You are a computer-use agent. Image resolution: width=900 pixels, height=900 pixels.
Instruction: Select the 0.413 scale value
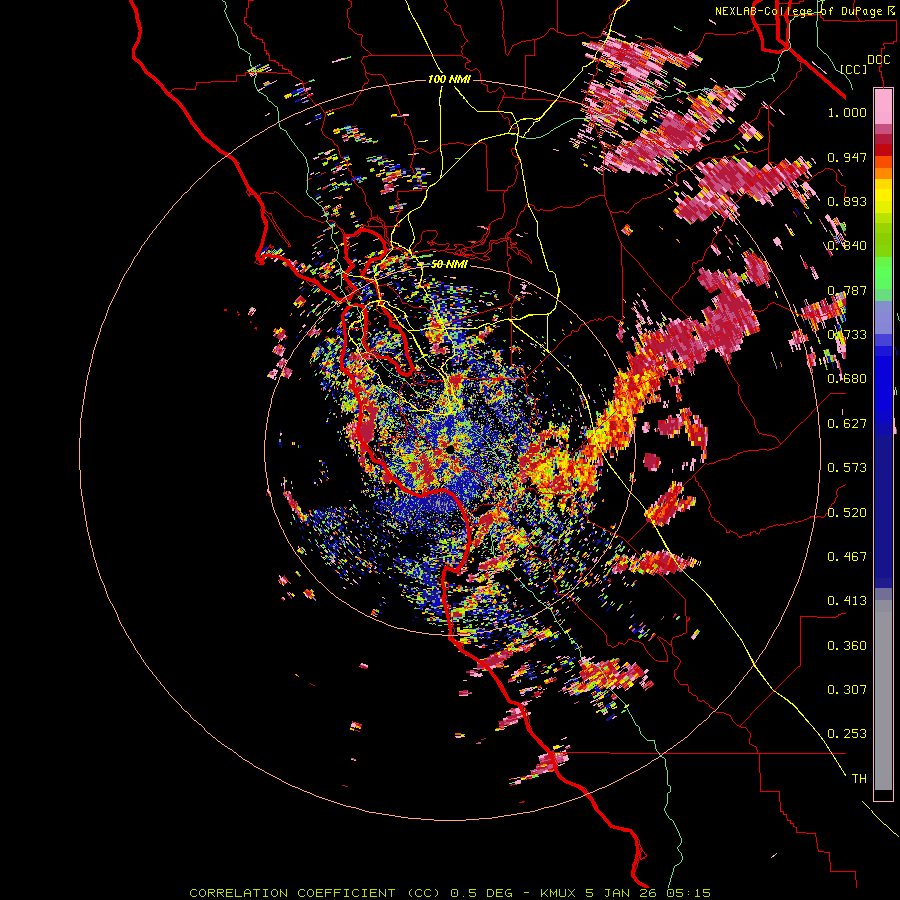coord(847,601)
